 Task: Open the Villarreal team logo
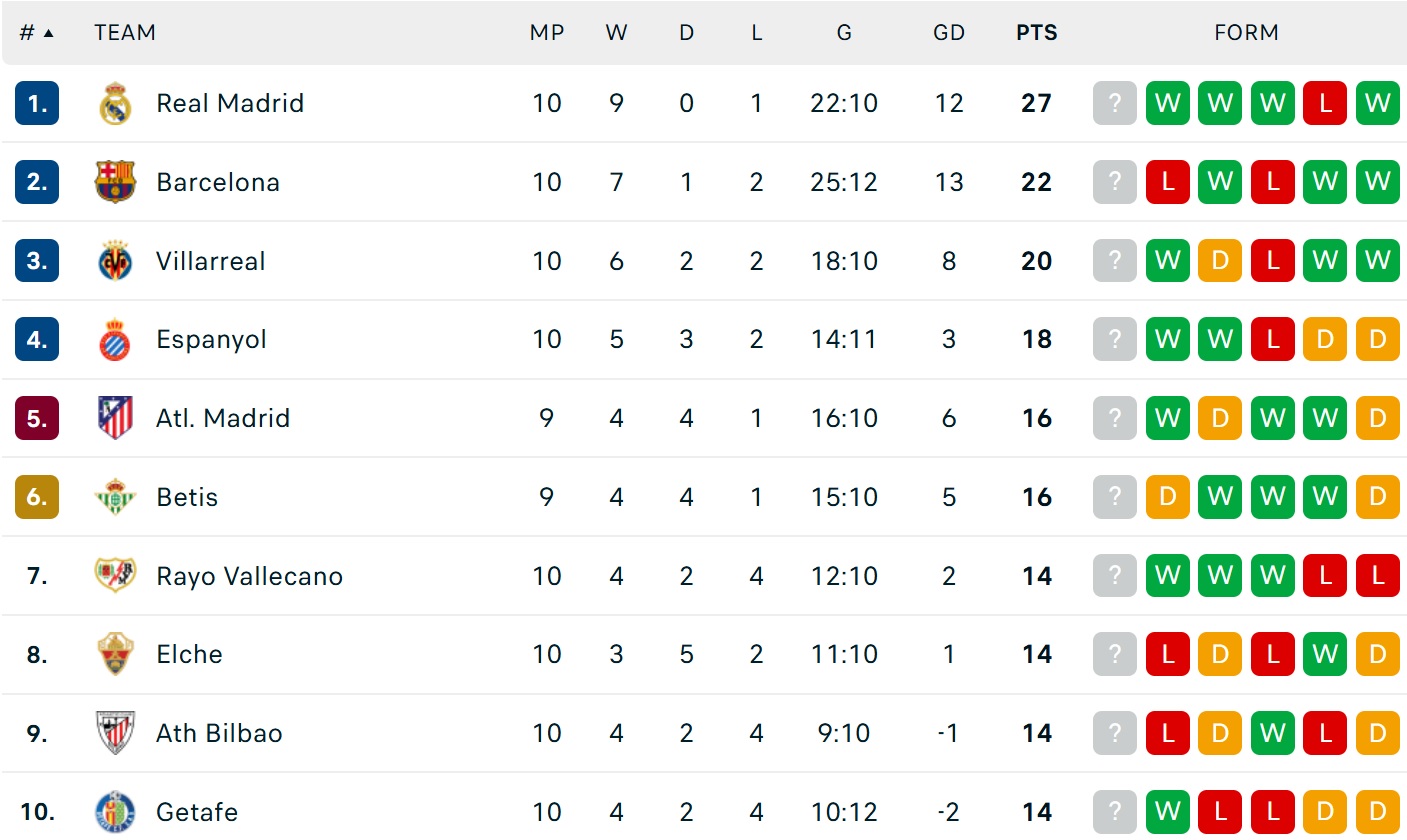coord(115,261)
